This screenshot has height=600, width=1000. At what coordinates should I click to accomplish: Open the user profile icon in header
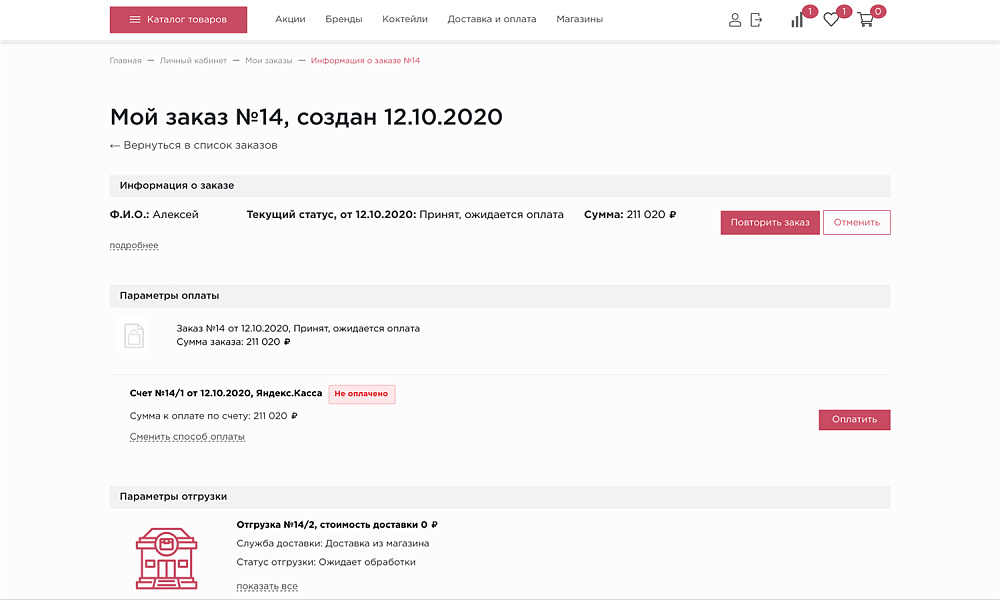[736, 19]
